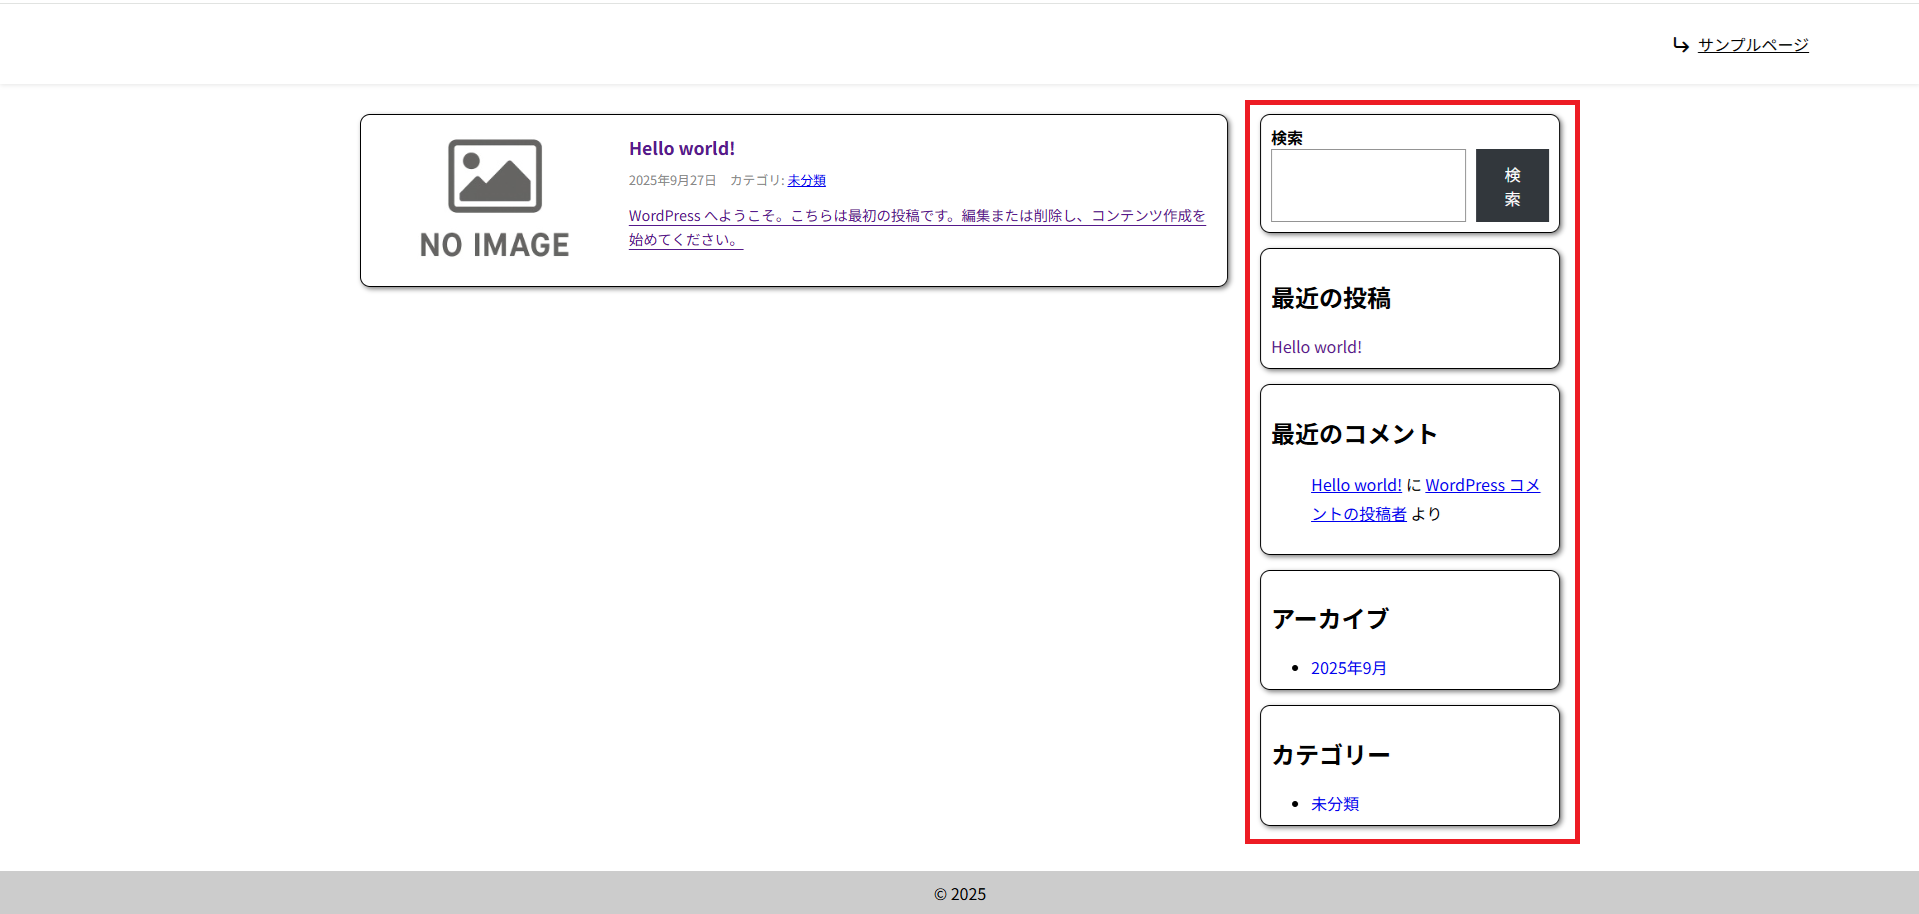Open the 2025年9月 archive link
The width and height of the screenshot is (1919, 914).
[x=1348, y=668]
